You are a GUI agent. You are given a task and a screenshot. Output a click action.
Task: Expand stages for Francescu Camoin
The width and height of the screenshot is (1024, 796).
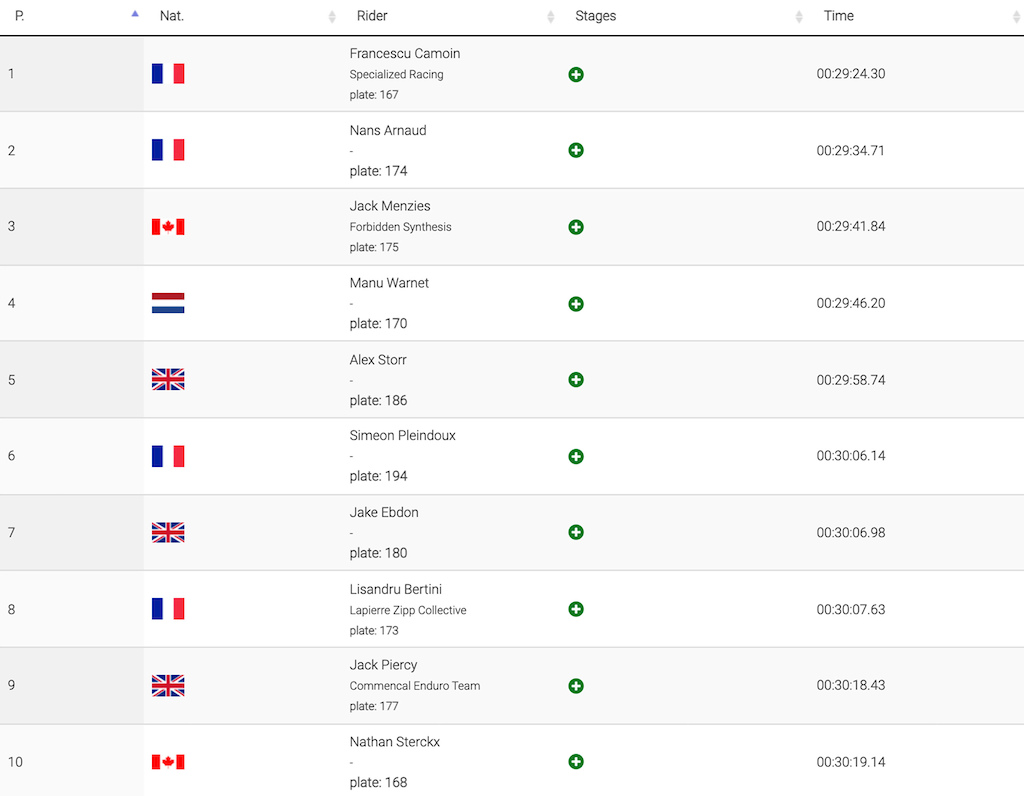pos(575,74)
